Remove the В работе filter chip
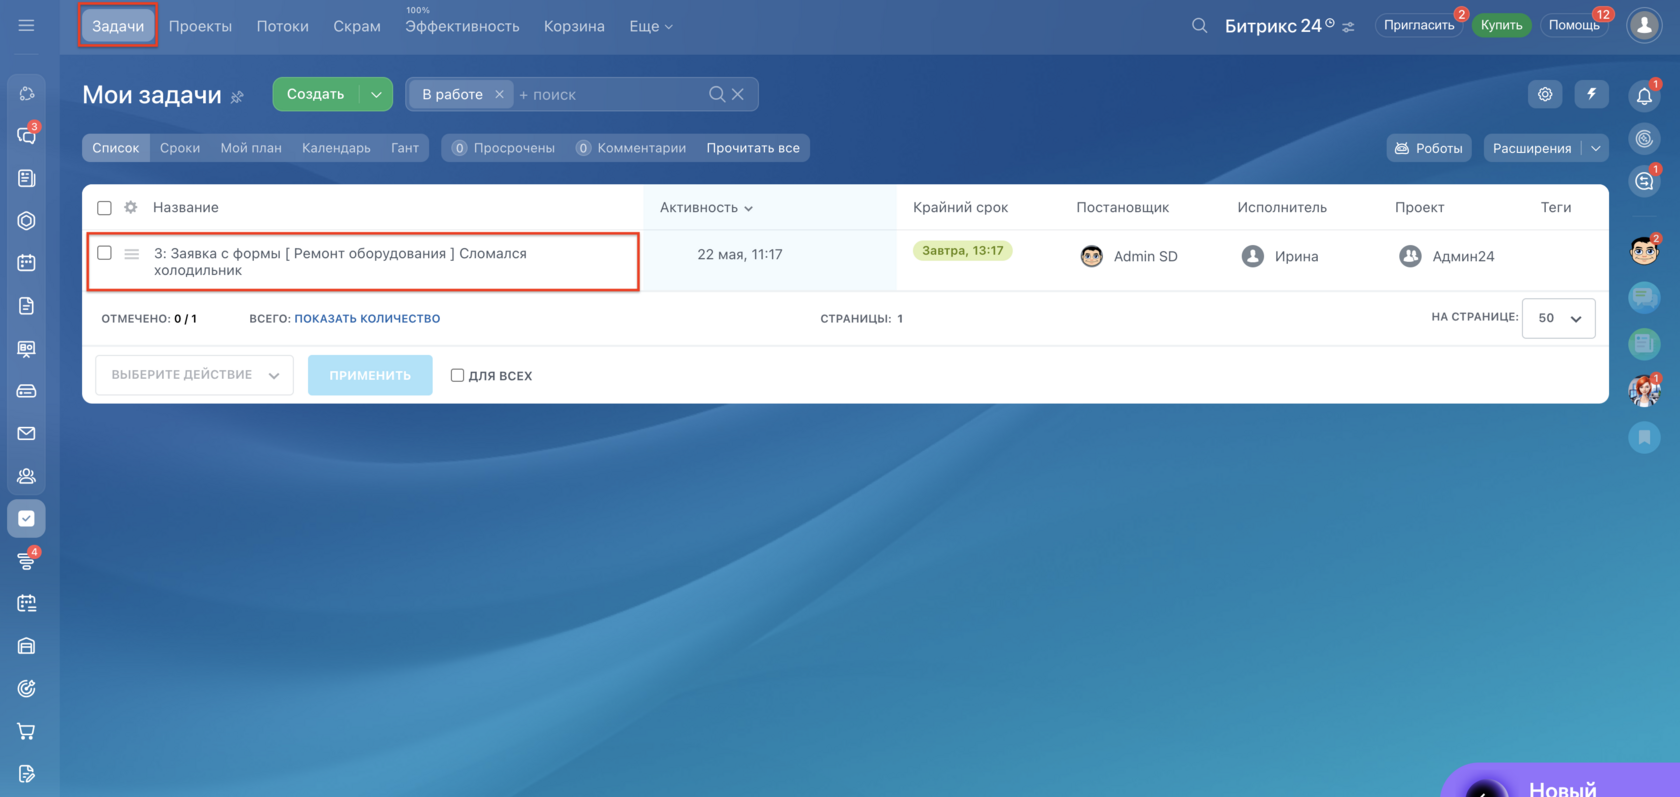The image size is (1680, 797). click(499, 94)
